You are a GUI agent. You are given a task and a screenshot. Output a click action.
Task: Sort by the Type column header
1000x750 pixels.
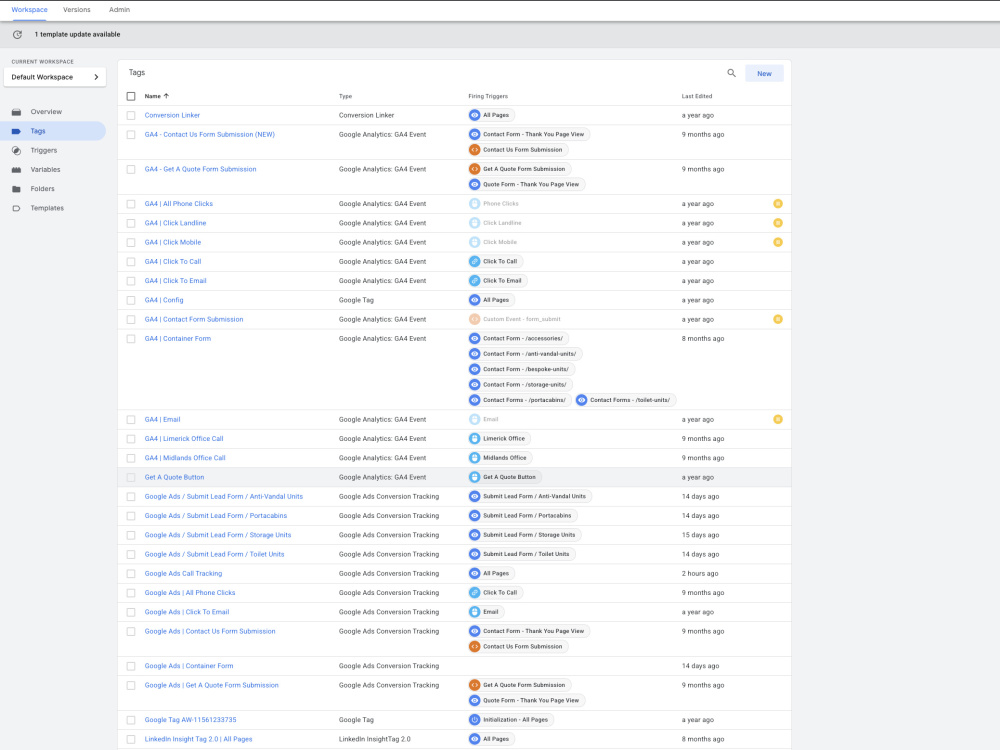345,96
